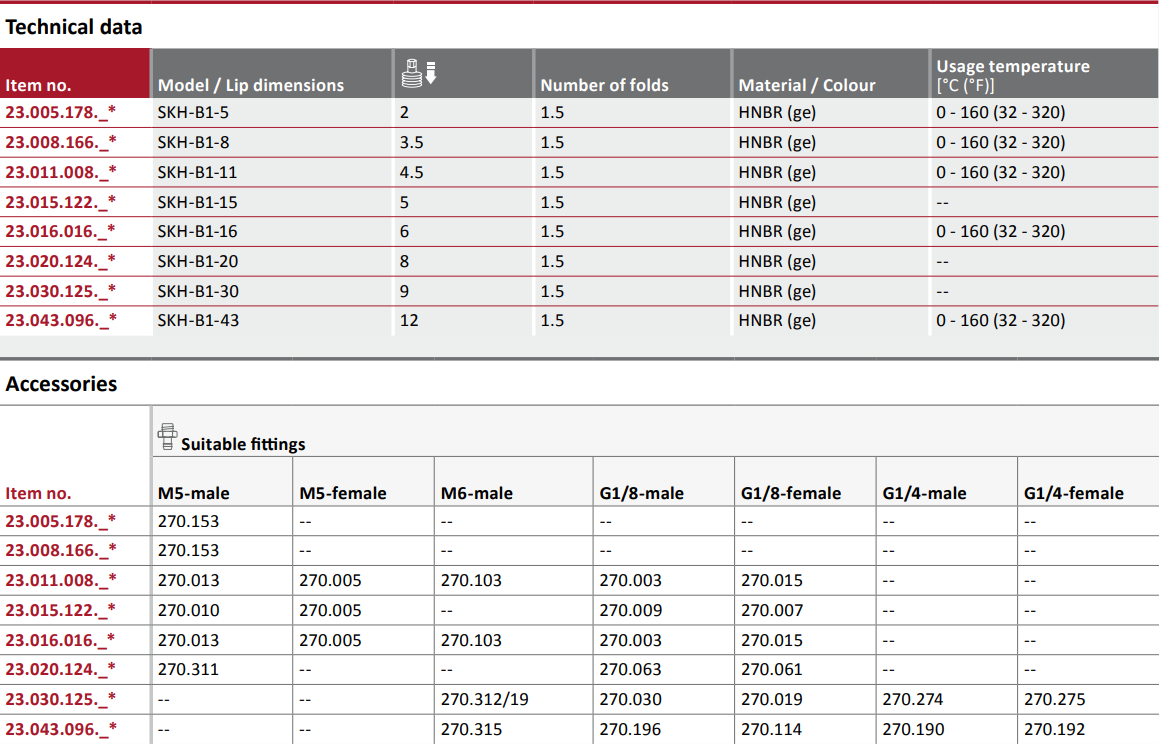The image size is (1159, 744).
Task: Click the Item no. header in the Technical data table
Action: 38,85
